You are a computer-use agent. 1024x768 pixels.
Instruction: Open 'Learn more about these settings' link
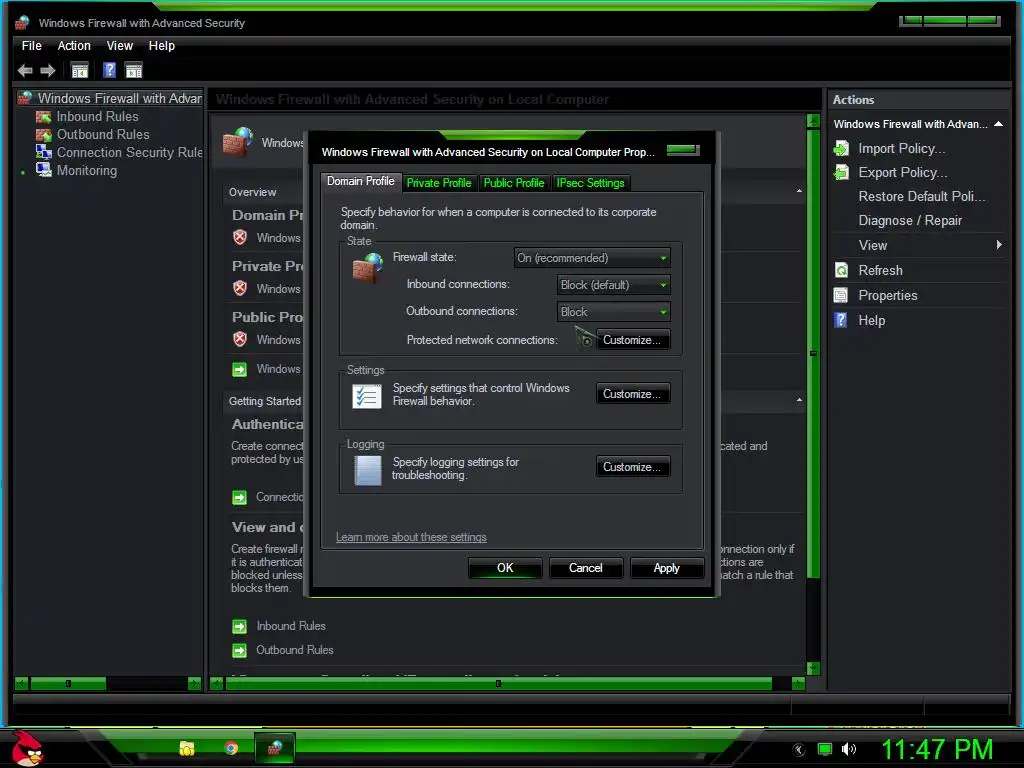point(411,537)
